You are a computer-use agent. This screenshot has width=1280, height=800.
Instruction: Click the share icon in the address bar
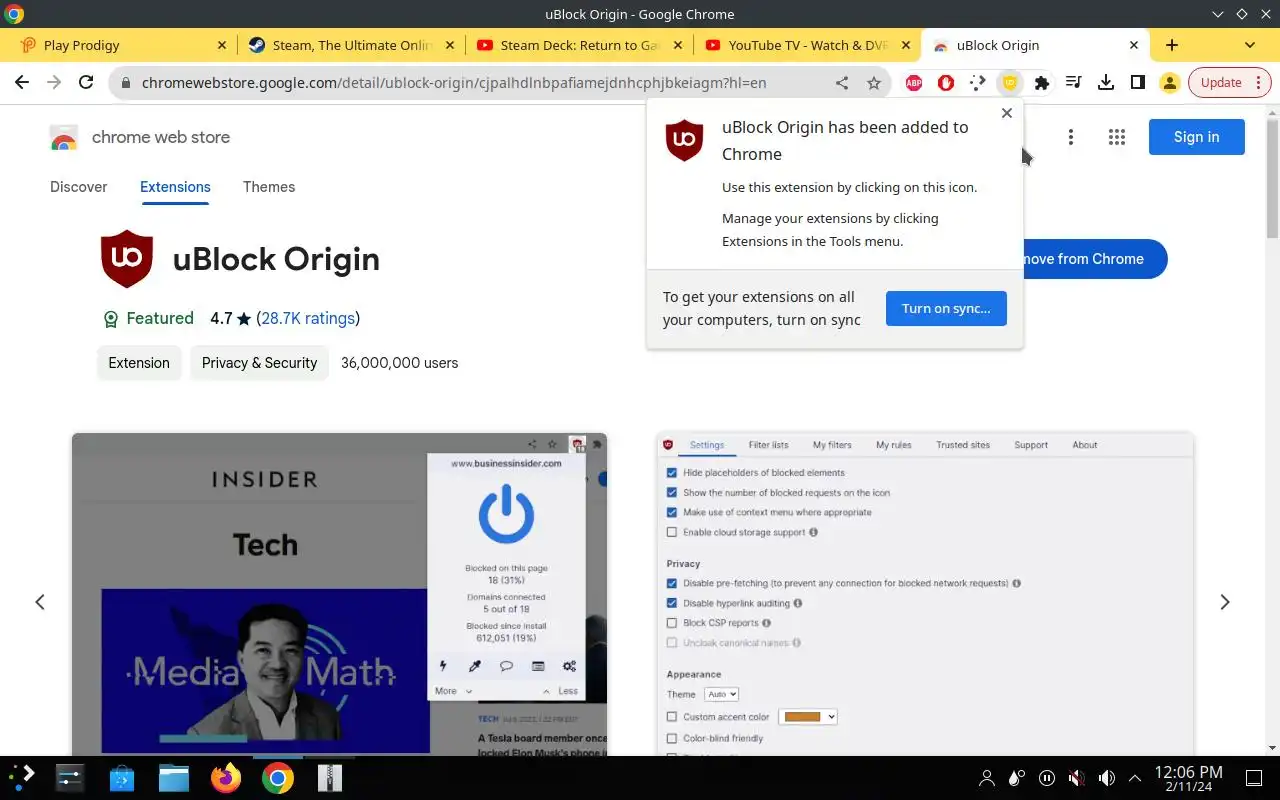tap(842, 83)
